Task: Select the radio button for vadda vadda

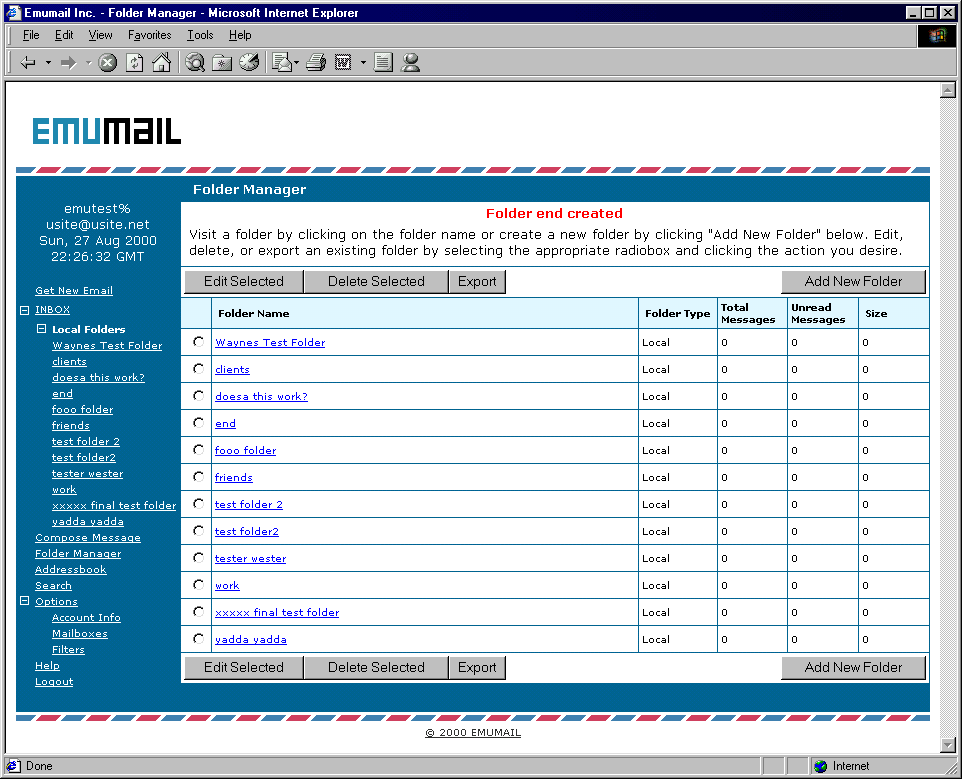Action: [x=199, y=639]
